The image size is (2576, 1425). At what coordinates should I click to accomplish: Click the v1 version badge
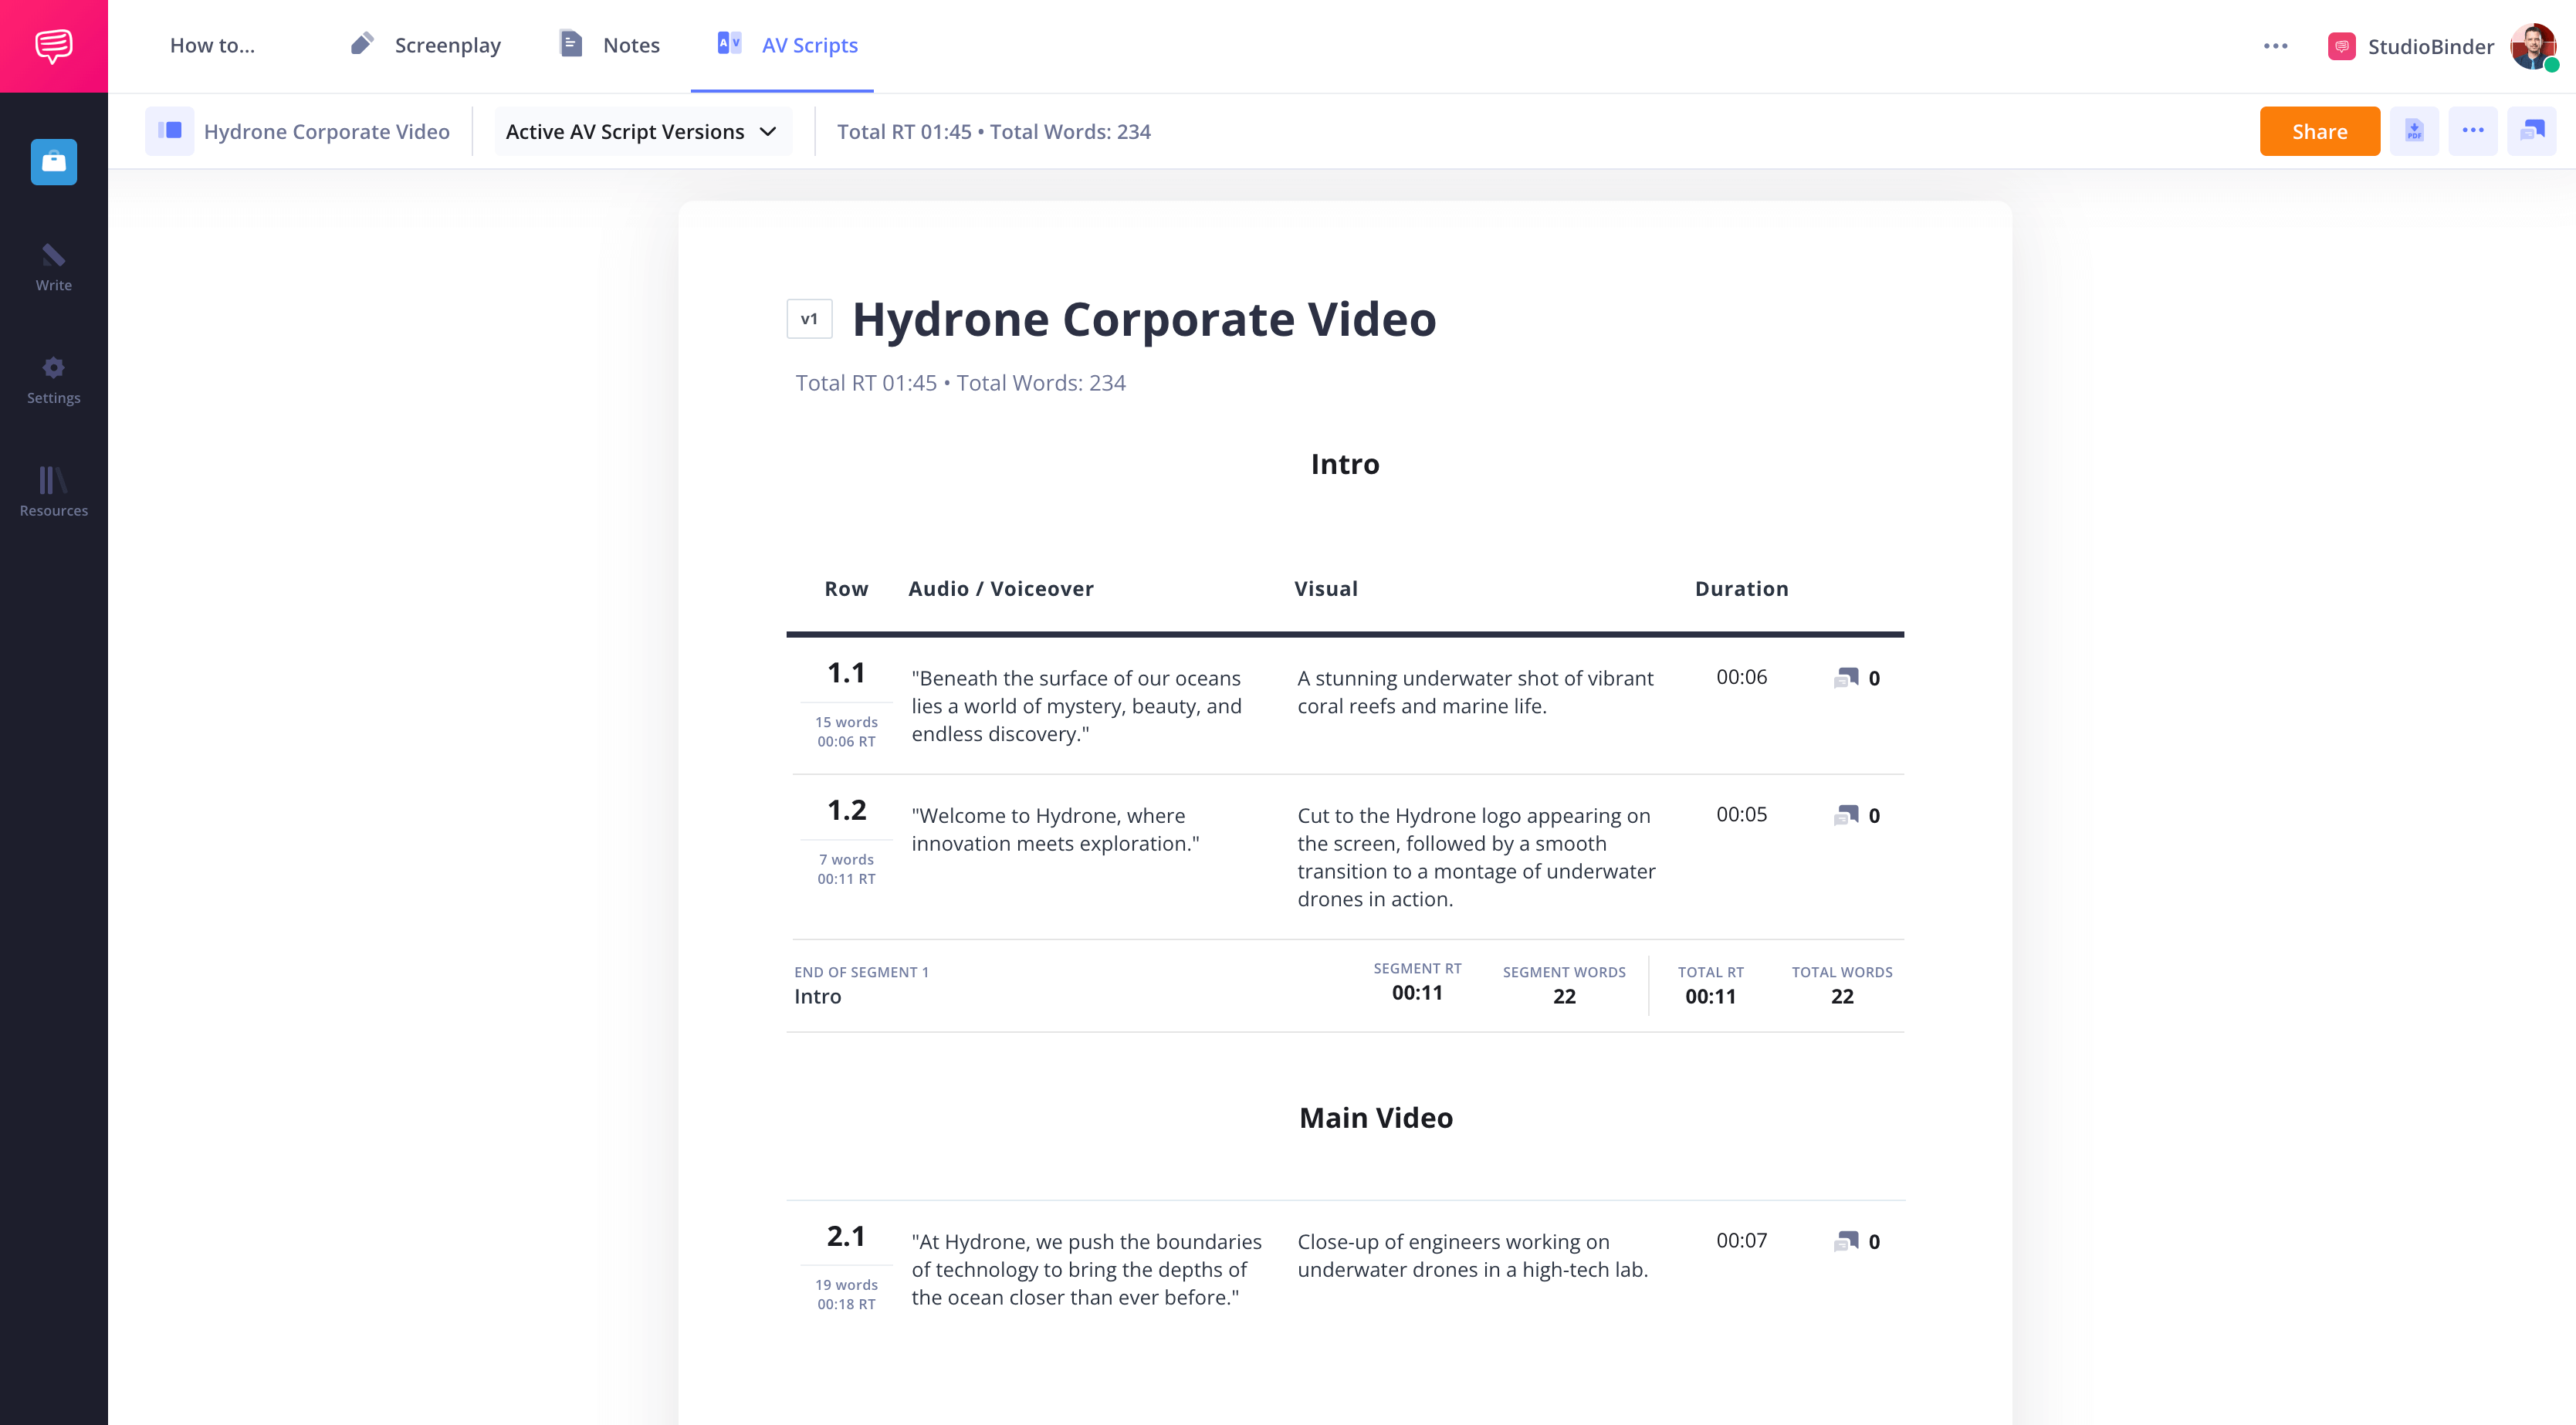tap(809, 319)
